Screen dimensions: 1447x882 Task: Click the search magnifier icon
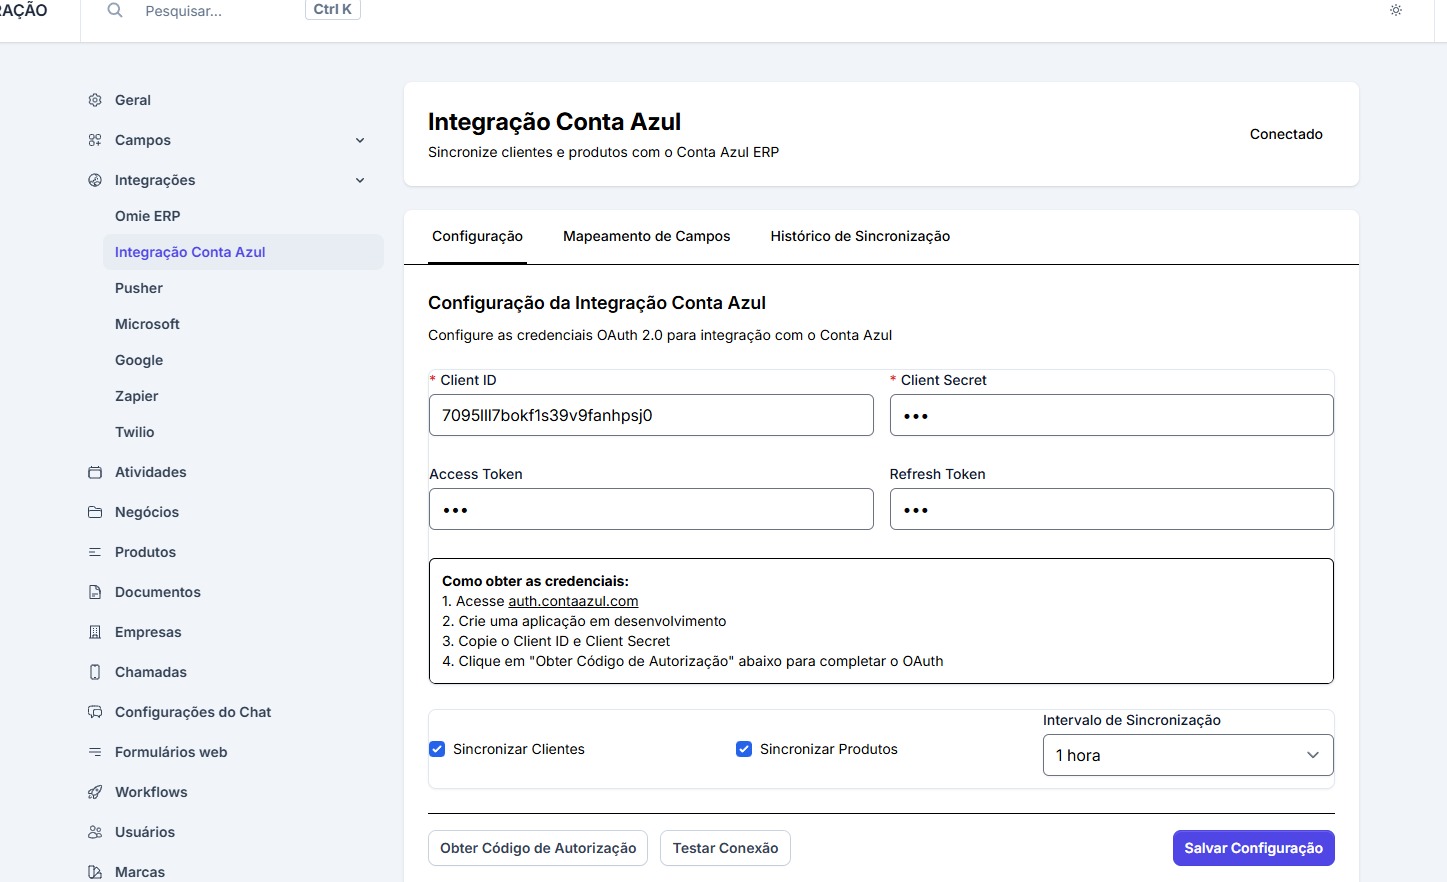tap(115, 10)
